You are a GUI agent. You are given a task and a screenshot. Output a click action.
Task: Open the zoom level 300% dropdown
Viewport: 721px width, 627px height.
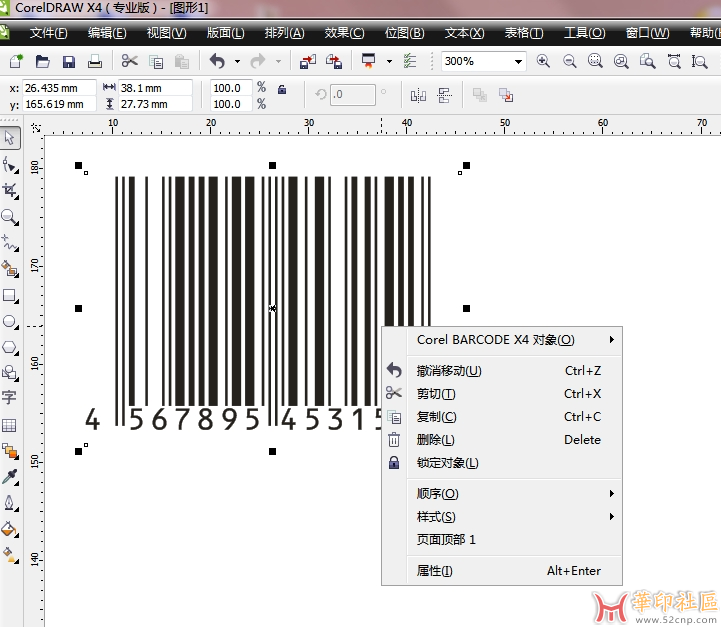point(518,62)
